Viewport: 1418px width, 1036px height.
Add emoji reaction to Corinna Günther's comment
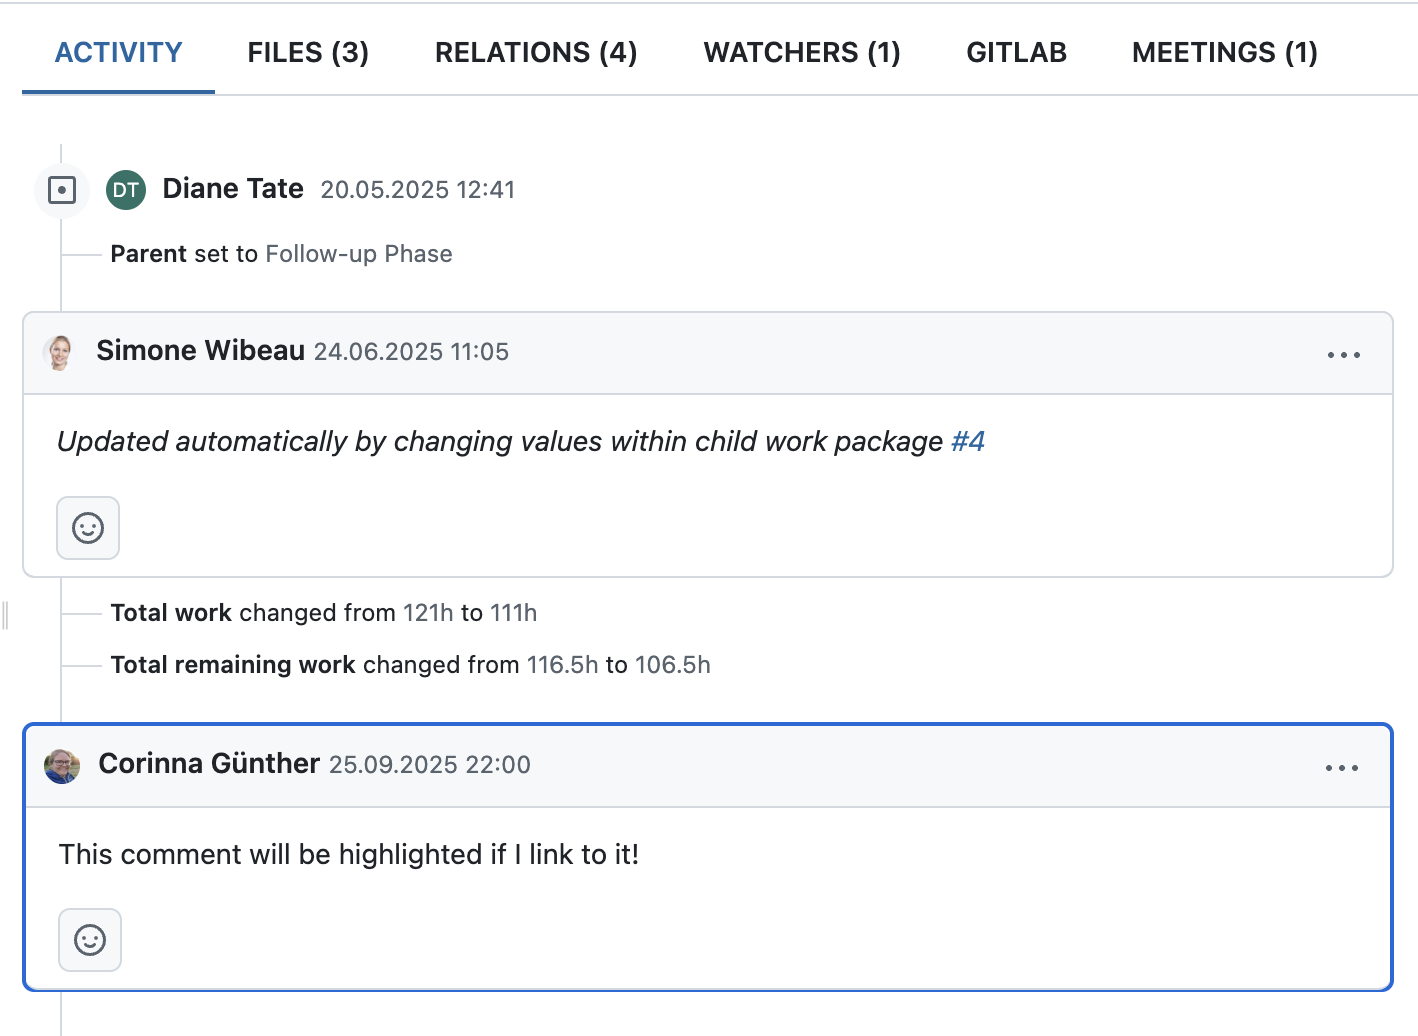point(90,940)
